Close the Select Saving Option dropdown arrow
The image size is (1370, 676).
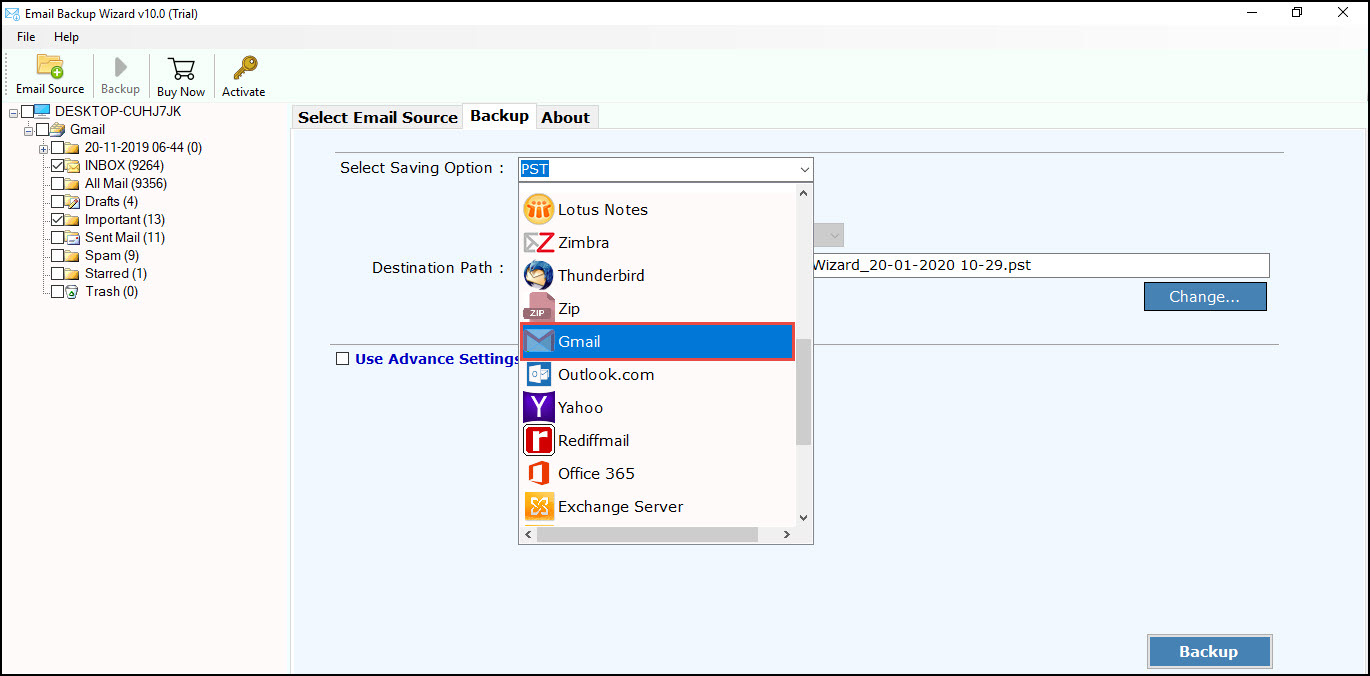[x=804, y=169]
